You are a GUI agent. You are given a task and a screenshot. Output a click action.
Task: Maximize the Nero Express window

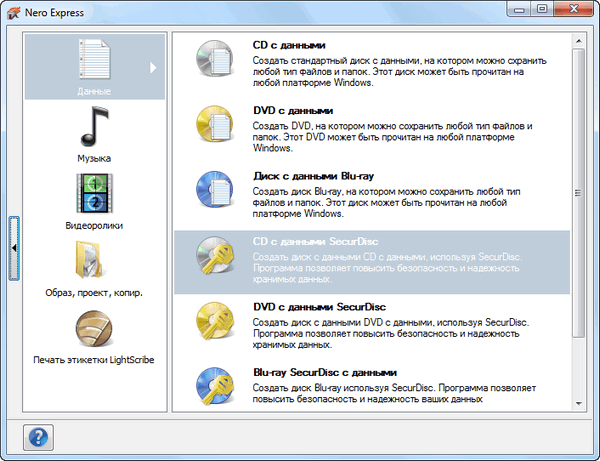541,9
